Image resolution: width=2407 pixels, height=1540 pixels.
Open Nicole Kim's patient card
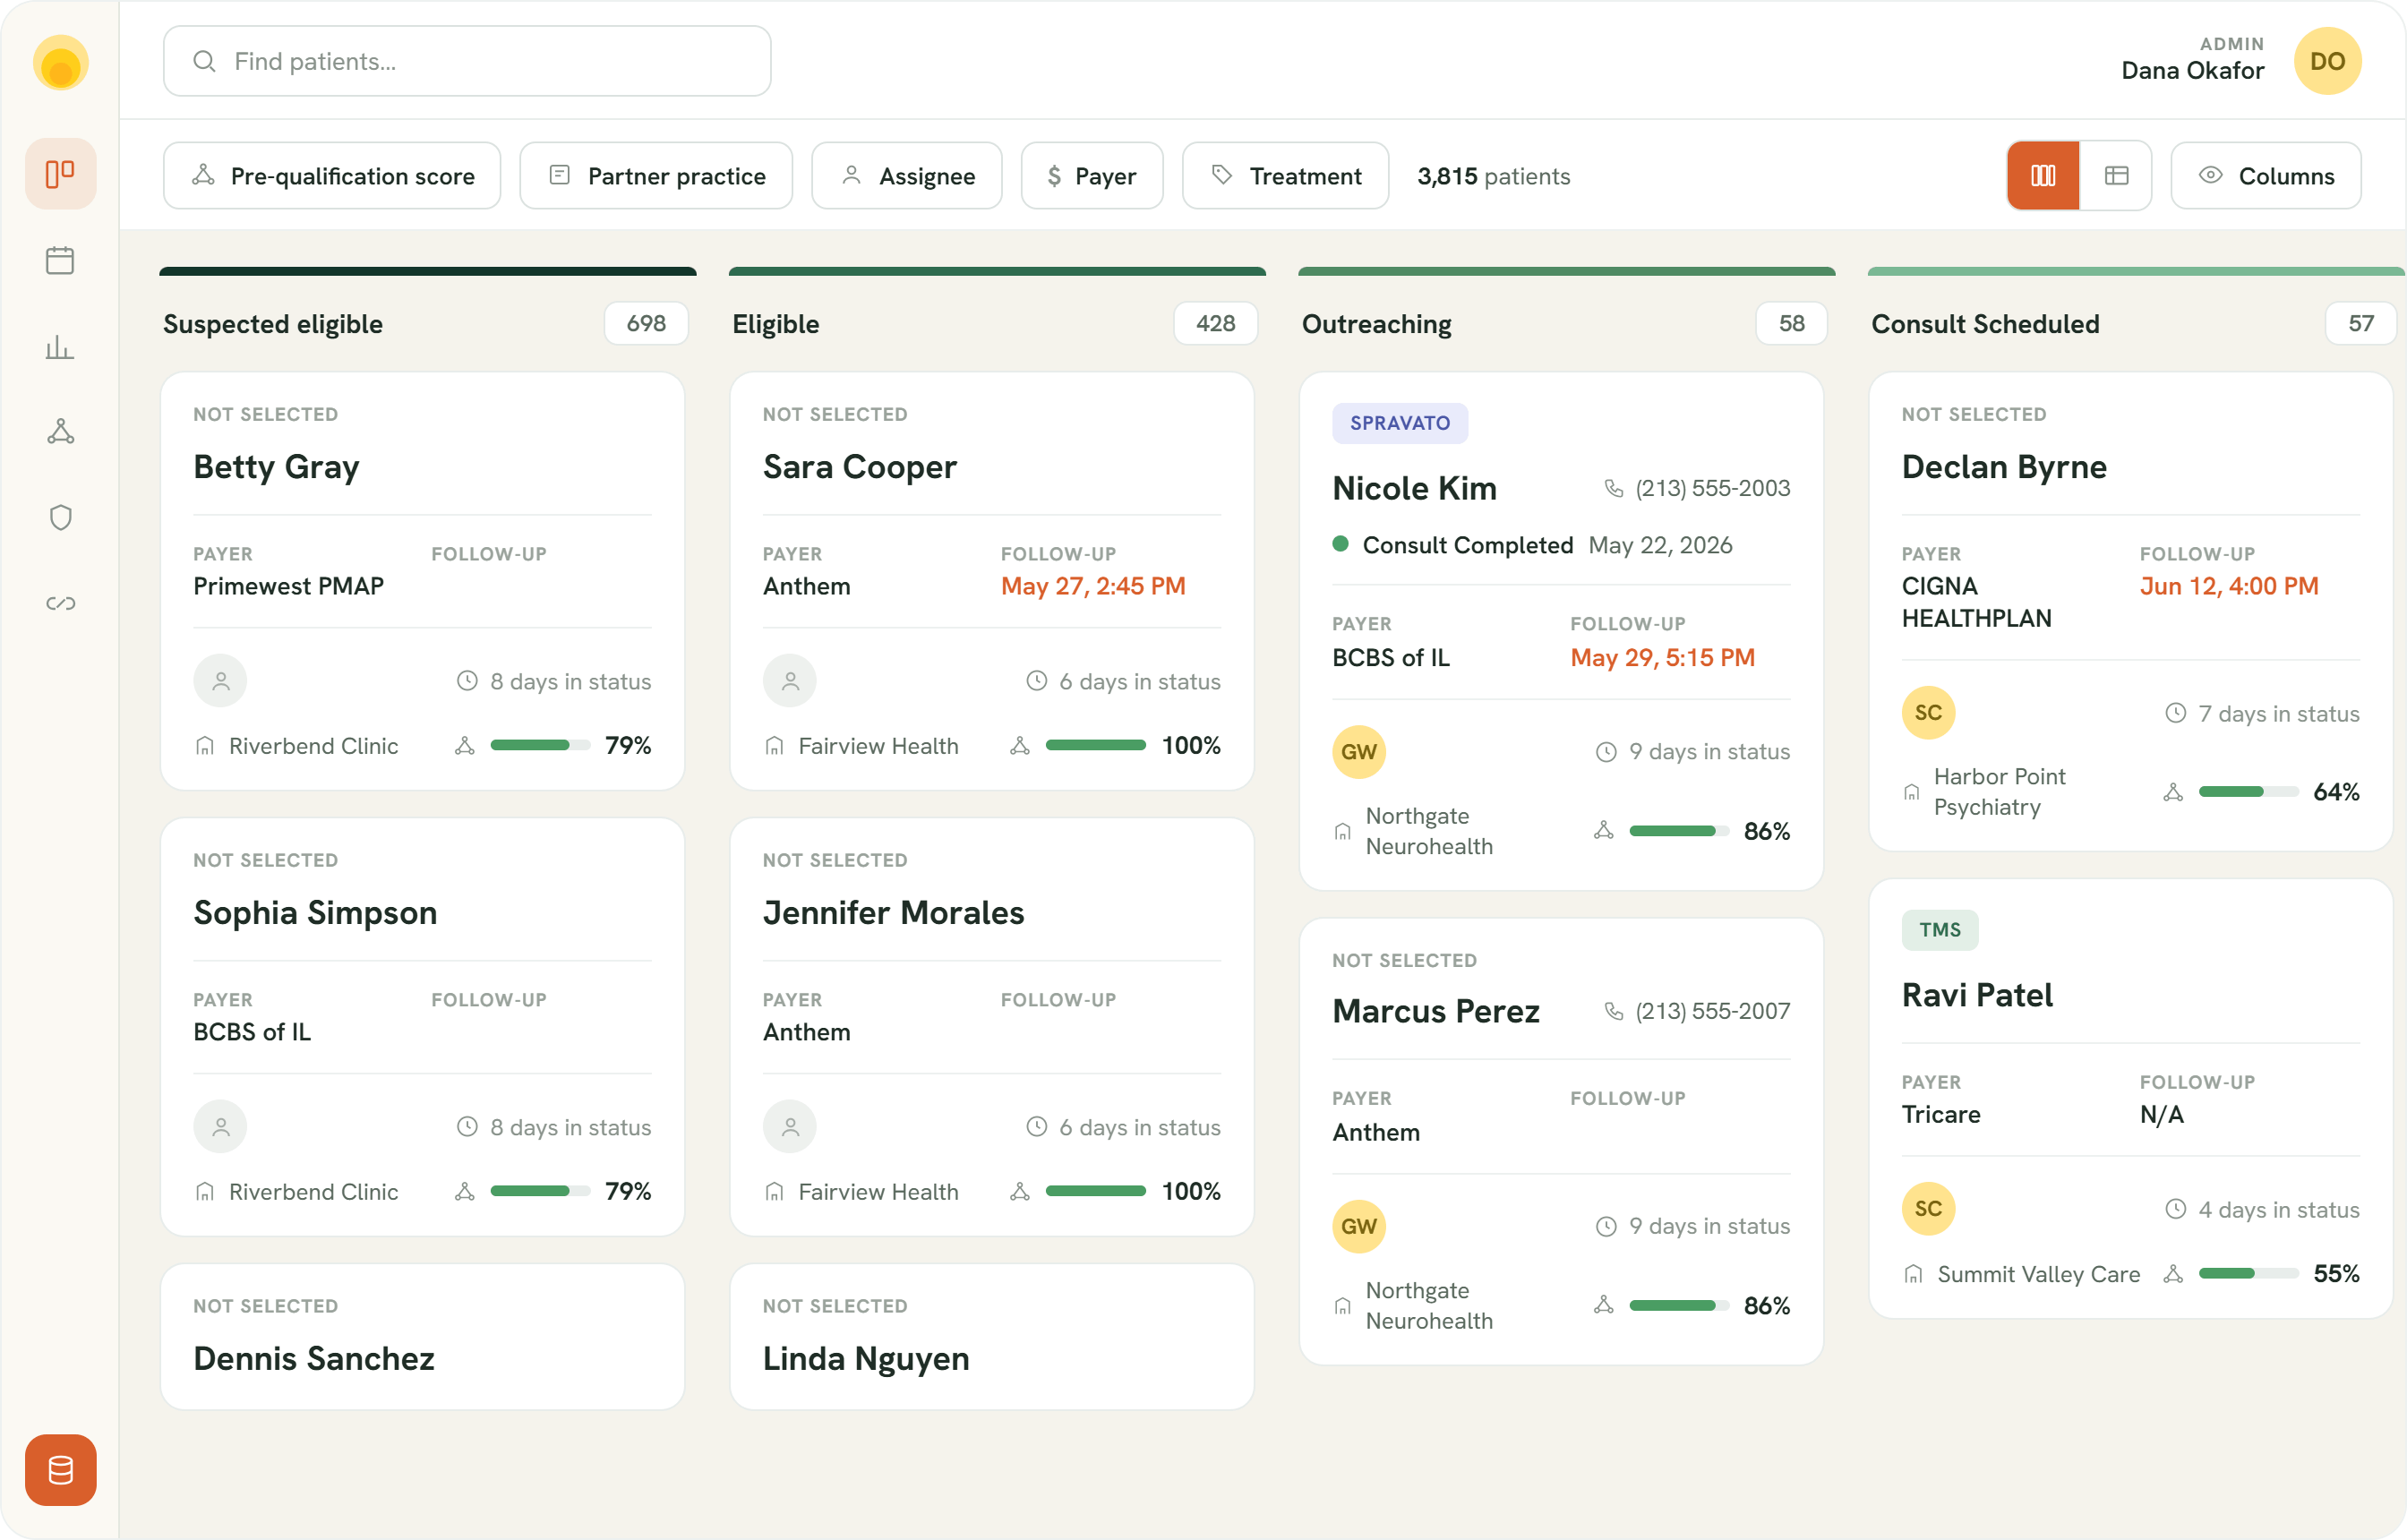point(1560,631)
